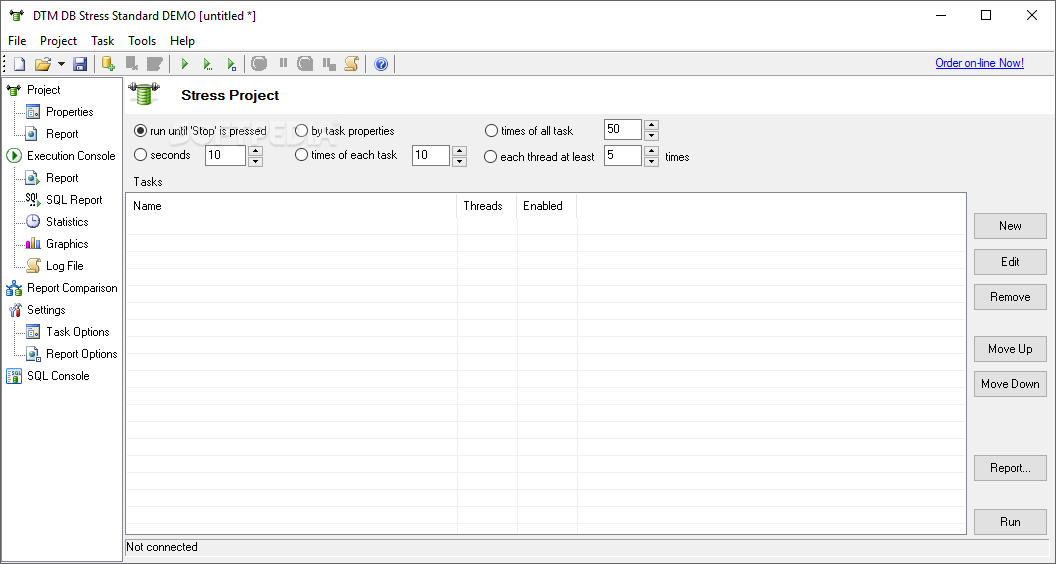Open log file via scroll toolbar icon
Image resolution: width=1056 pixels, height=564 pixels.
[x=352, y=64]
